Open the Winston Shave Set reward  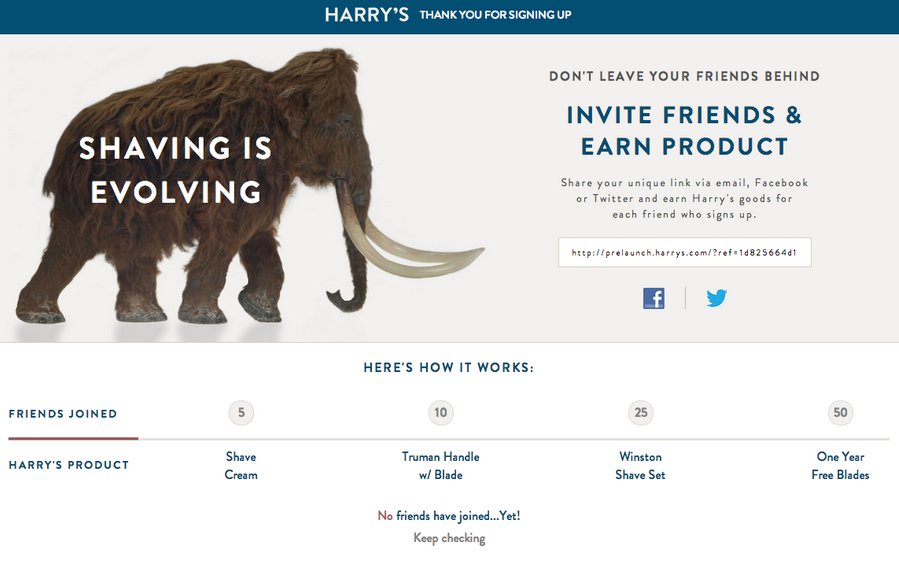click(x=640, y=464)
